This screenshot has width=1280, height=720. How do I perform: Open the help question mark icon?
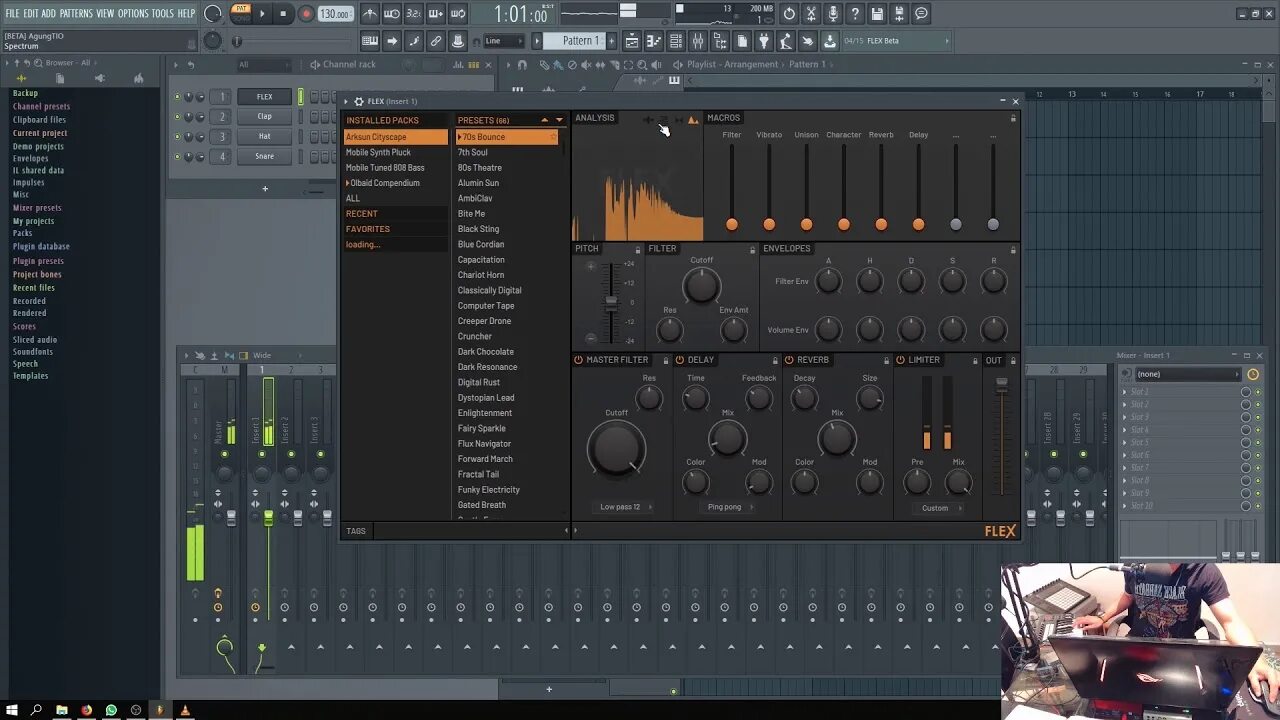coord(855,14)
